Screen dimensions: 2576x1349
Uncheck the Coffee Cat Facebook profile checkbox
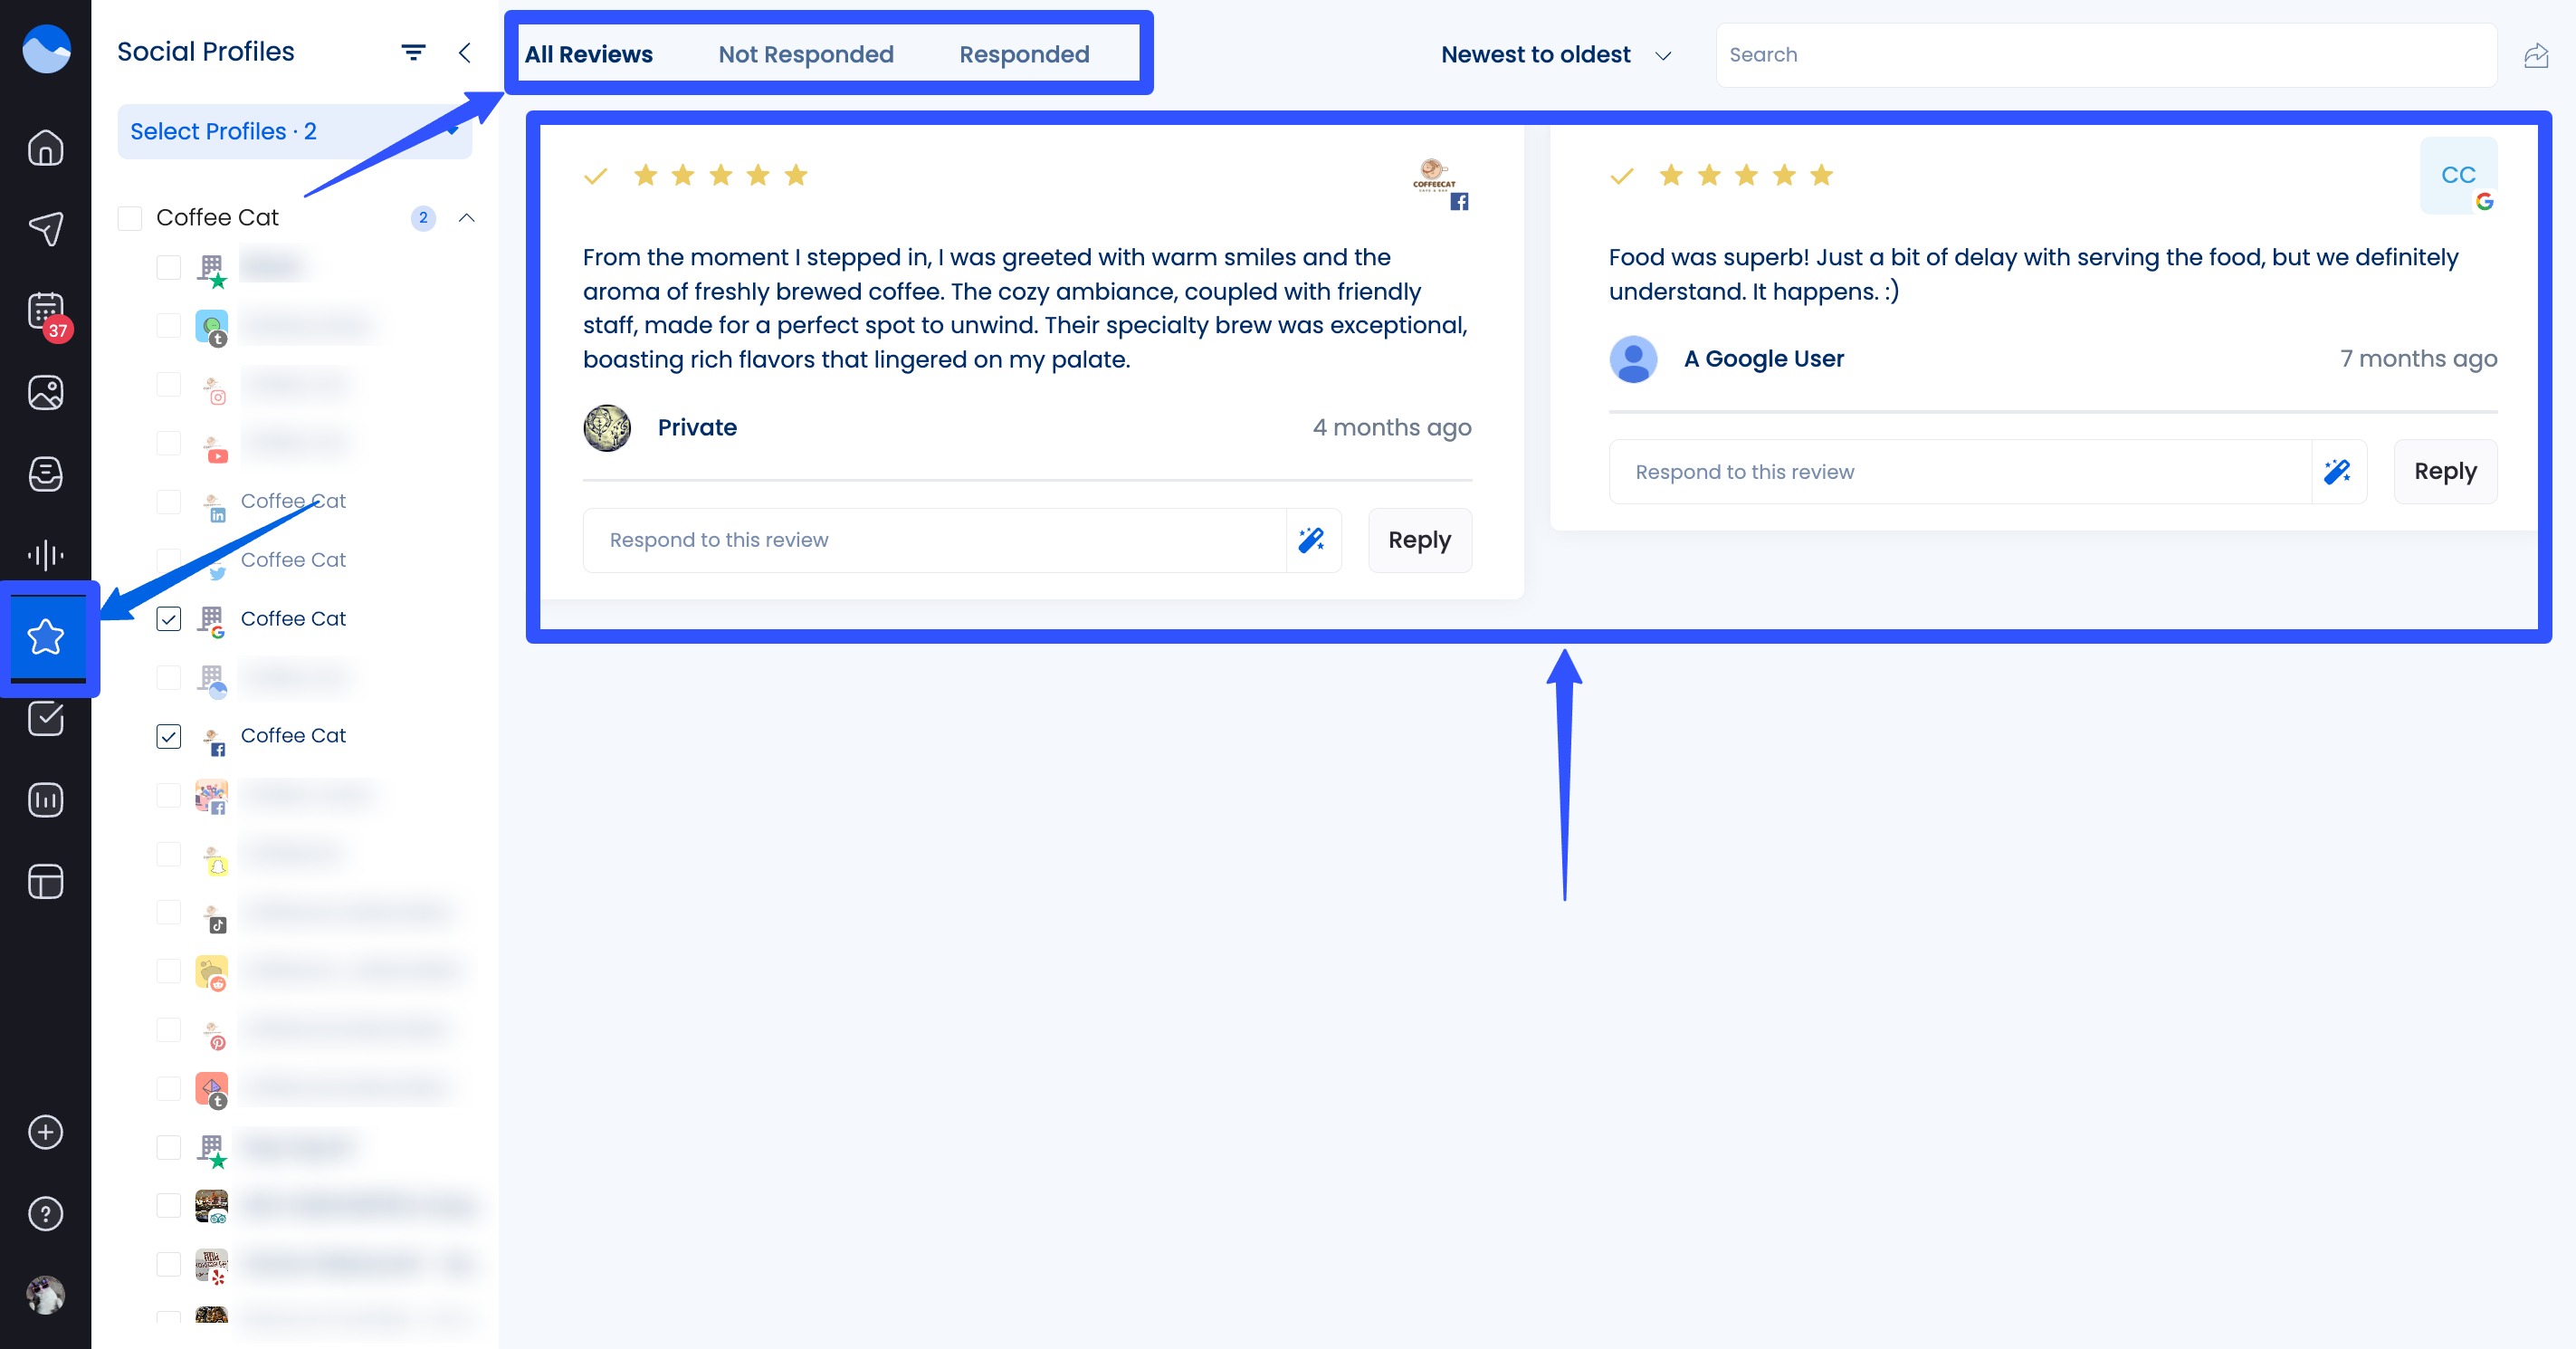point(168,736)
